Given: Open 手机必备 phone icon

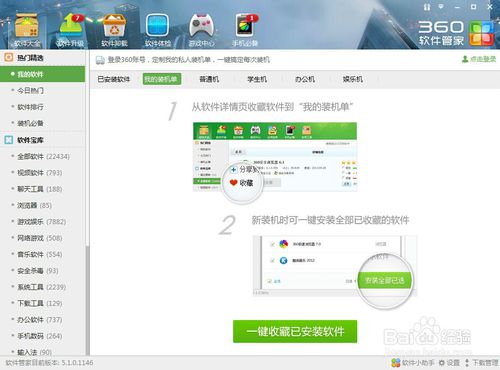Looking at the screenshot, I should pyautogui.click(x=245, y=30).
